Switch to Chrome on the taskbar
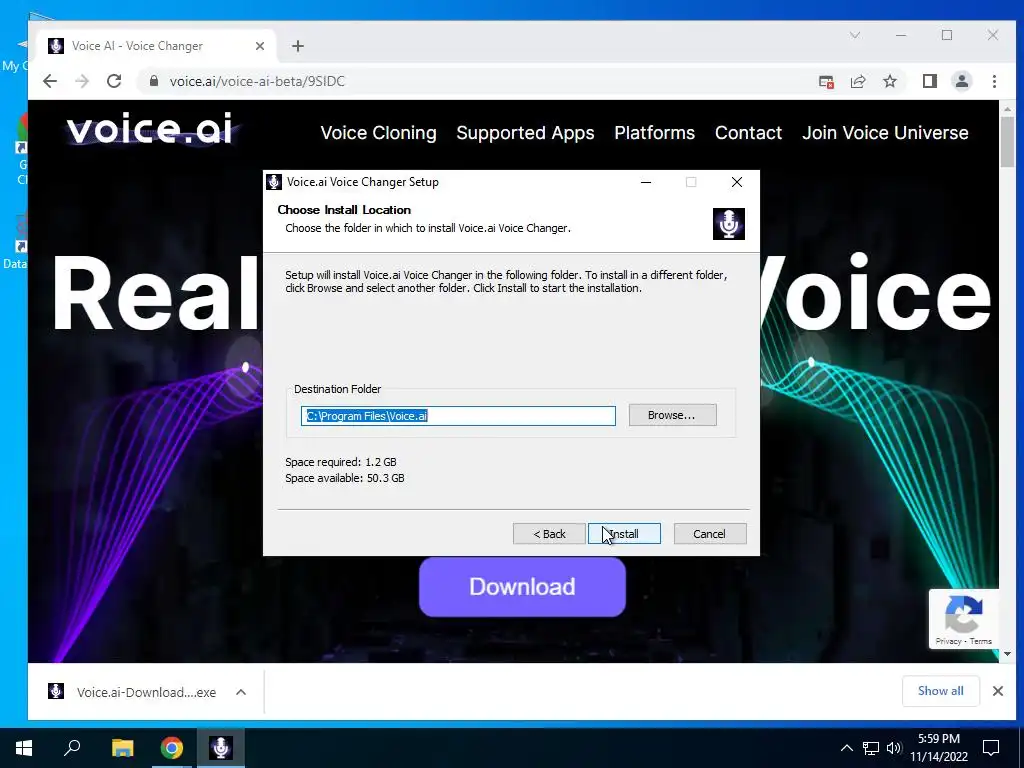This screenshot has width=1024, height=768. click(172, 748)
